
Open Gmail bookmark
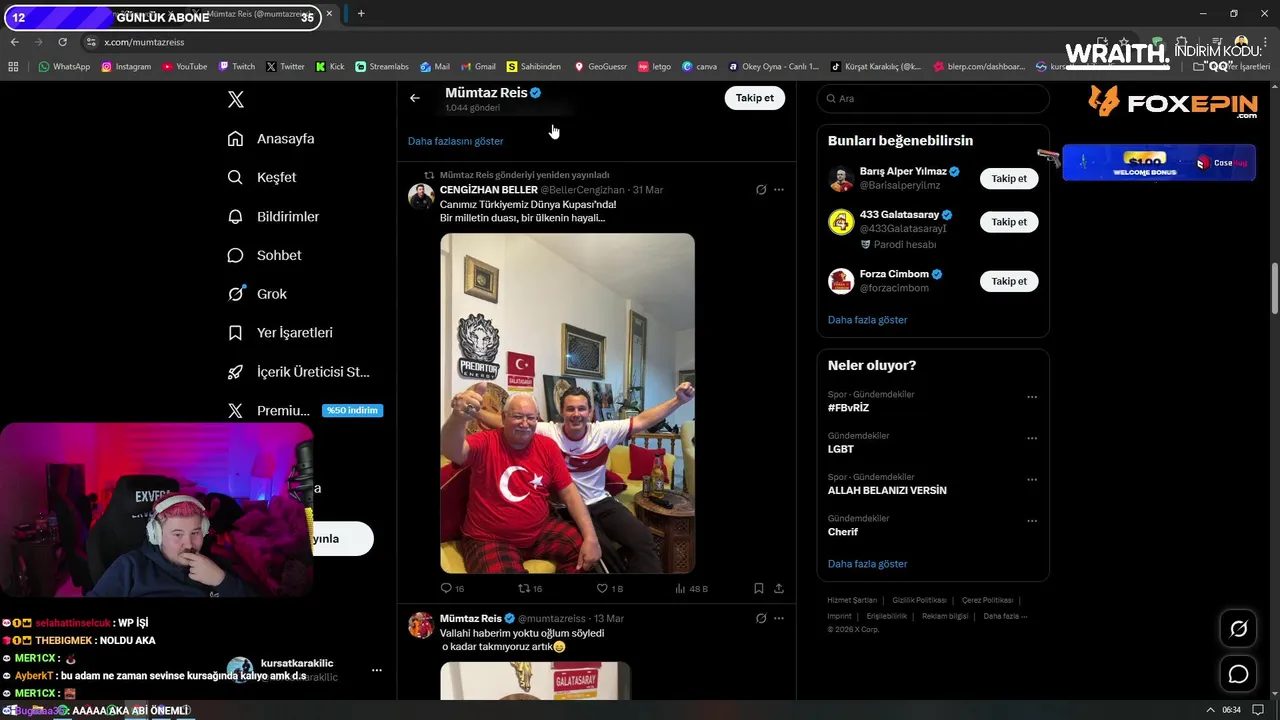(x=478, y=67)
